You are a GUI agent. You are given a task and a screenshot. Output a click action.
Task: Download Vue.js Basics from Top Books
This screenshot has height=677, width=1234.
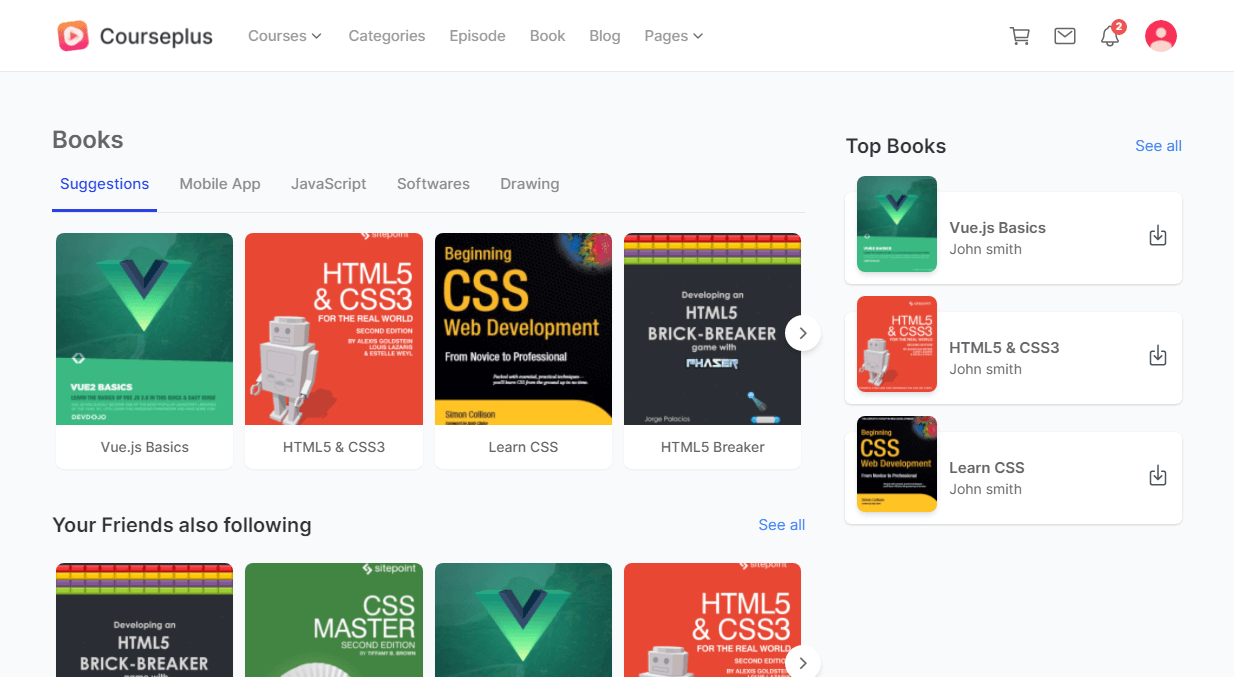point(1157,237)
